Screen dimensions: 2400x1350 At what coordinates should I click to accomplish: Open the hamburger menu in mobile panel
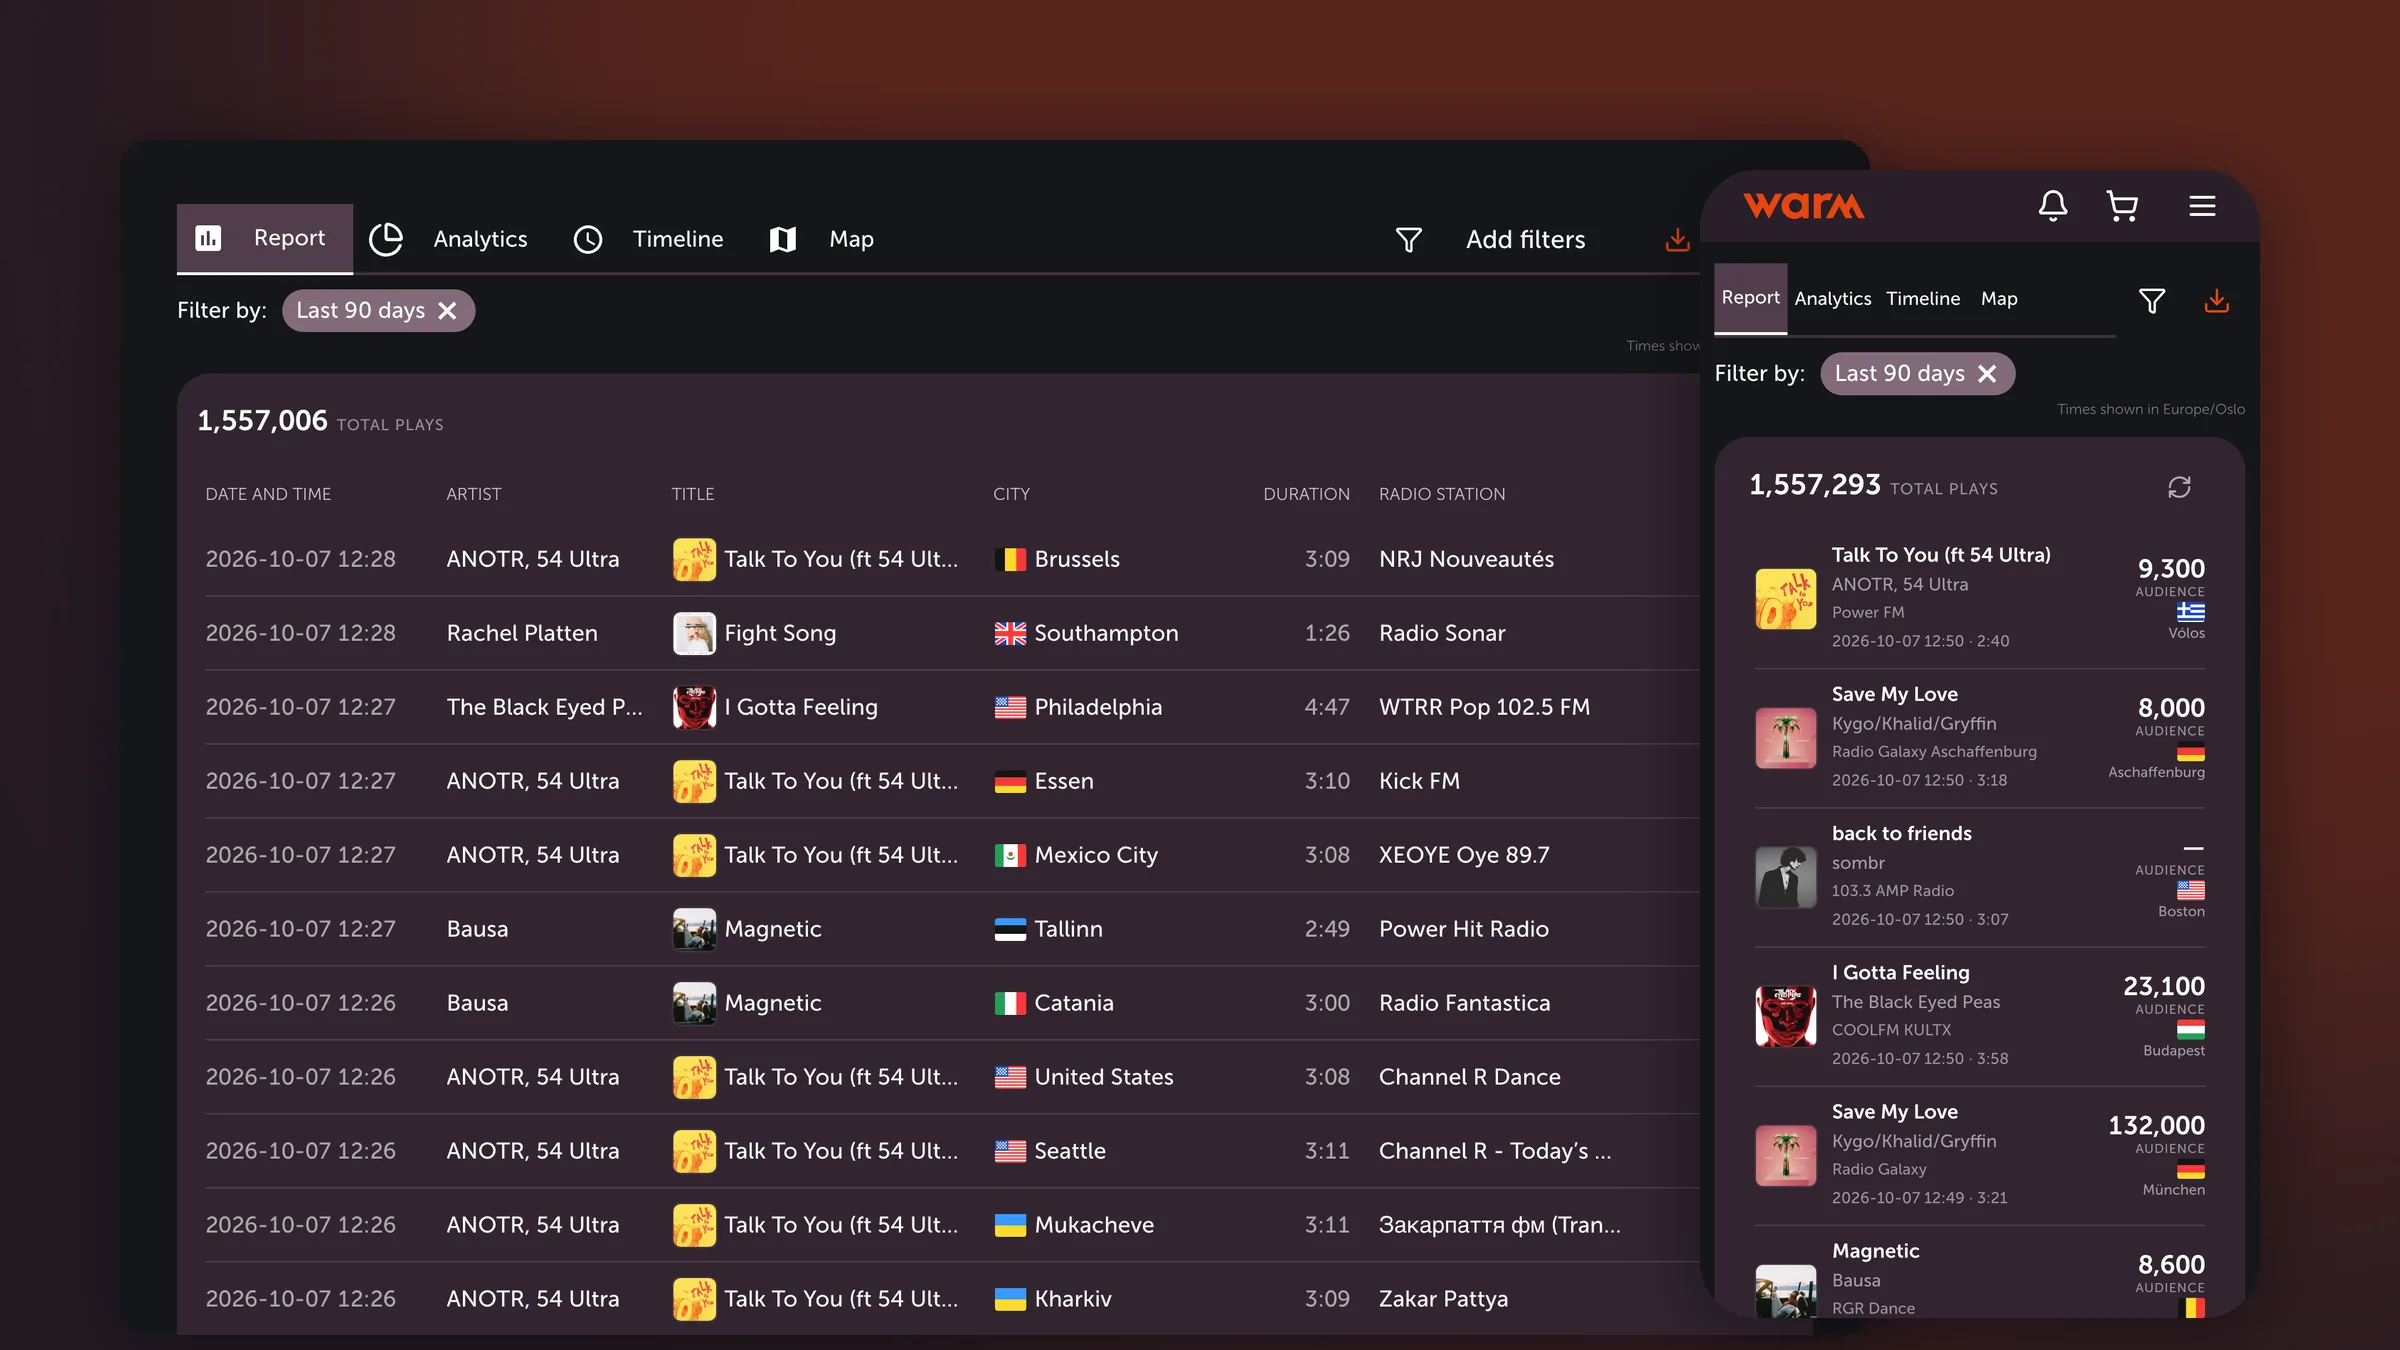[x=2202, y=206]
